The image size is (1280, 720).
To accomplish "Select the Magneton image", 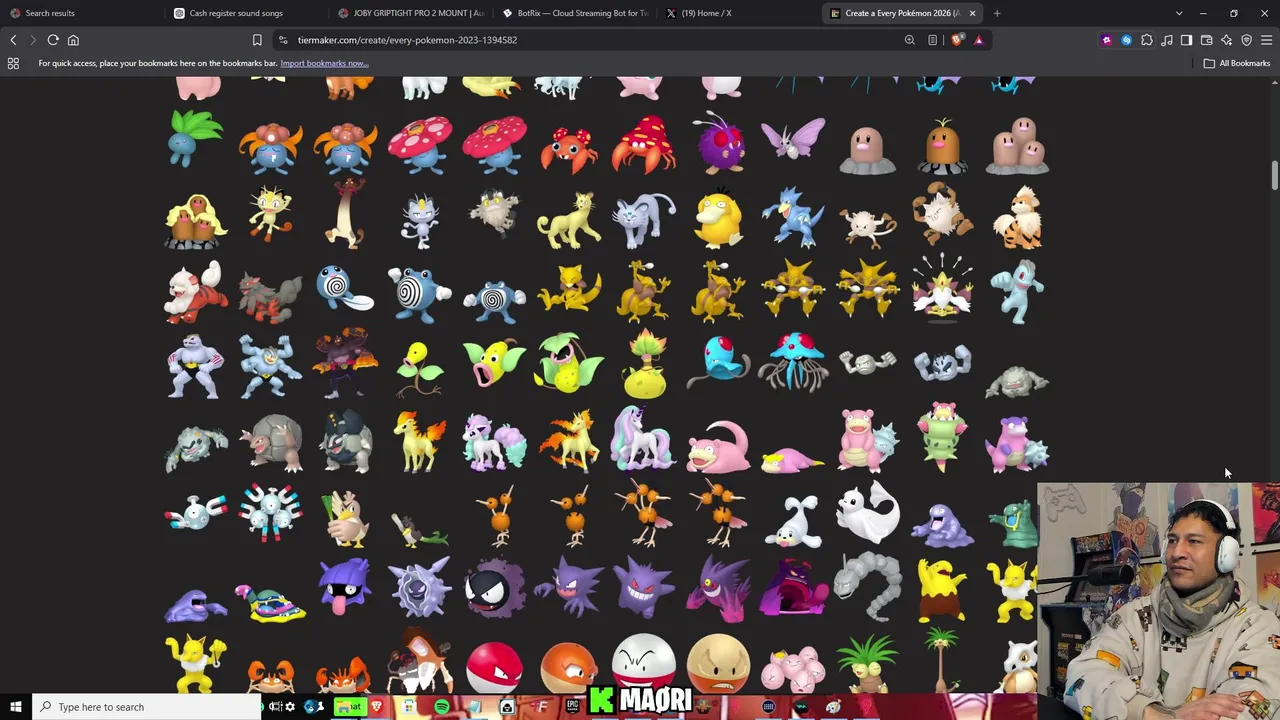I will (270, 515).
